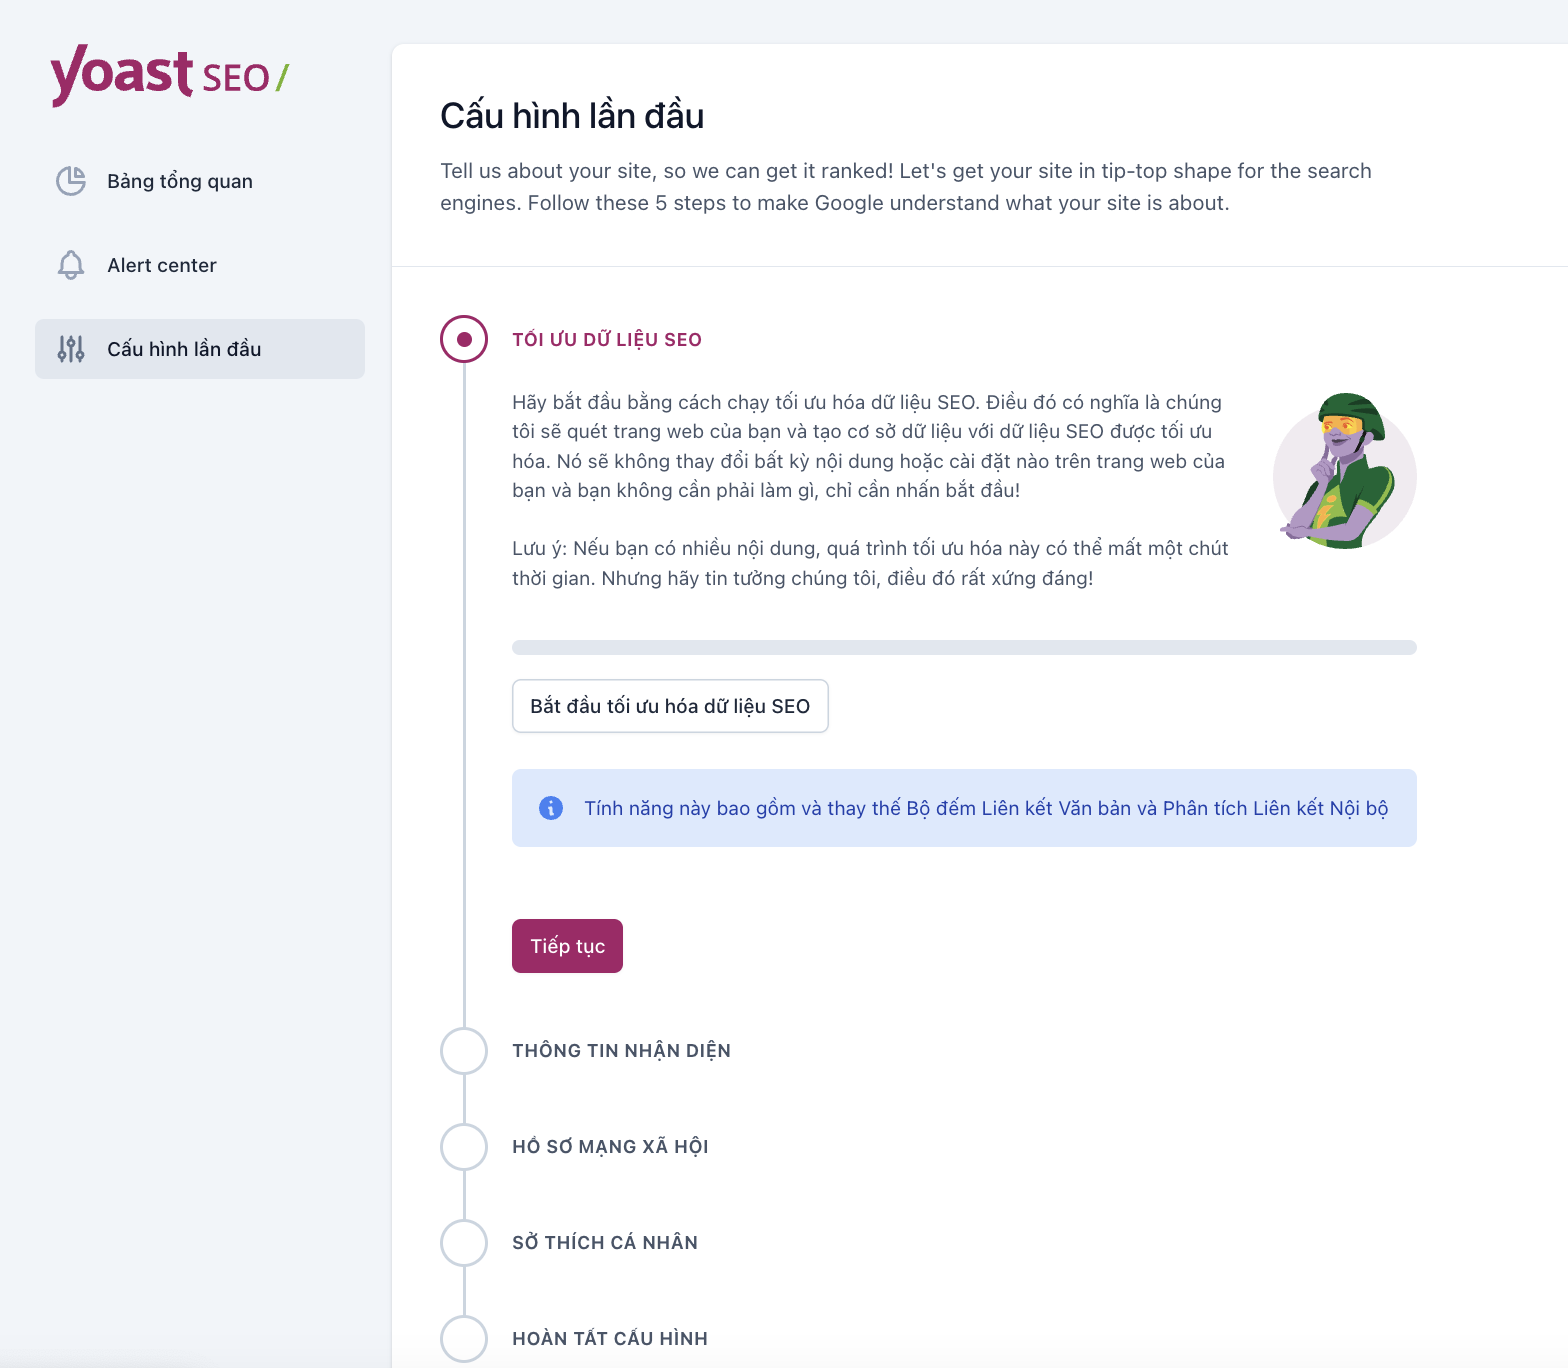
Task: Expand the SỞ THÍCH CÁ NHÂN step heading
Action: point(605,1243)
